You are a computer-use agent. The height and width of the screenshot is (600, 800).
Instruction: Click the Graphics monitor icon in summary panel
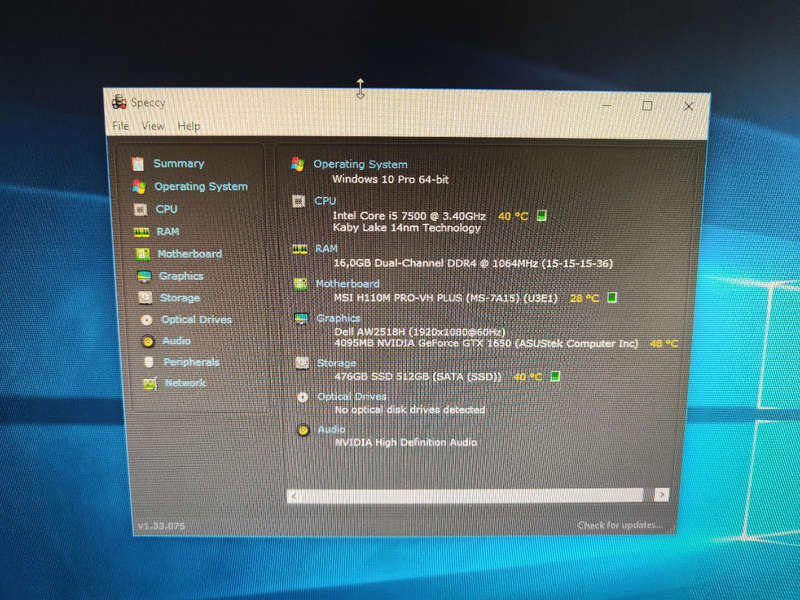302,319
